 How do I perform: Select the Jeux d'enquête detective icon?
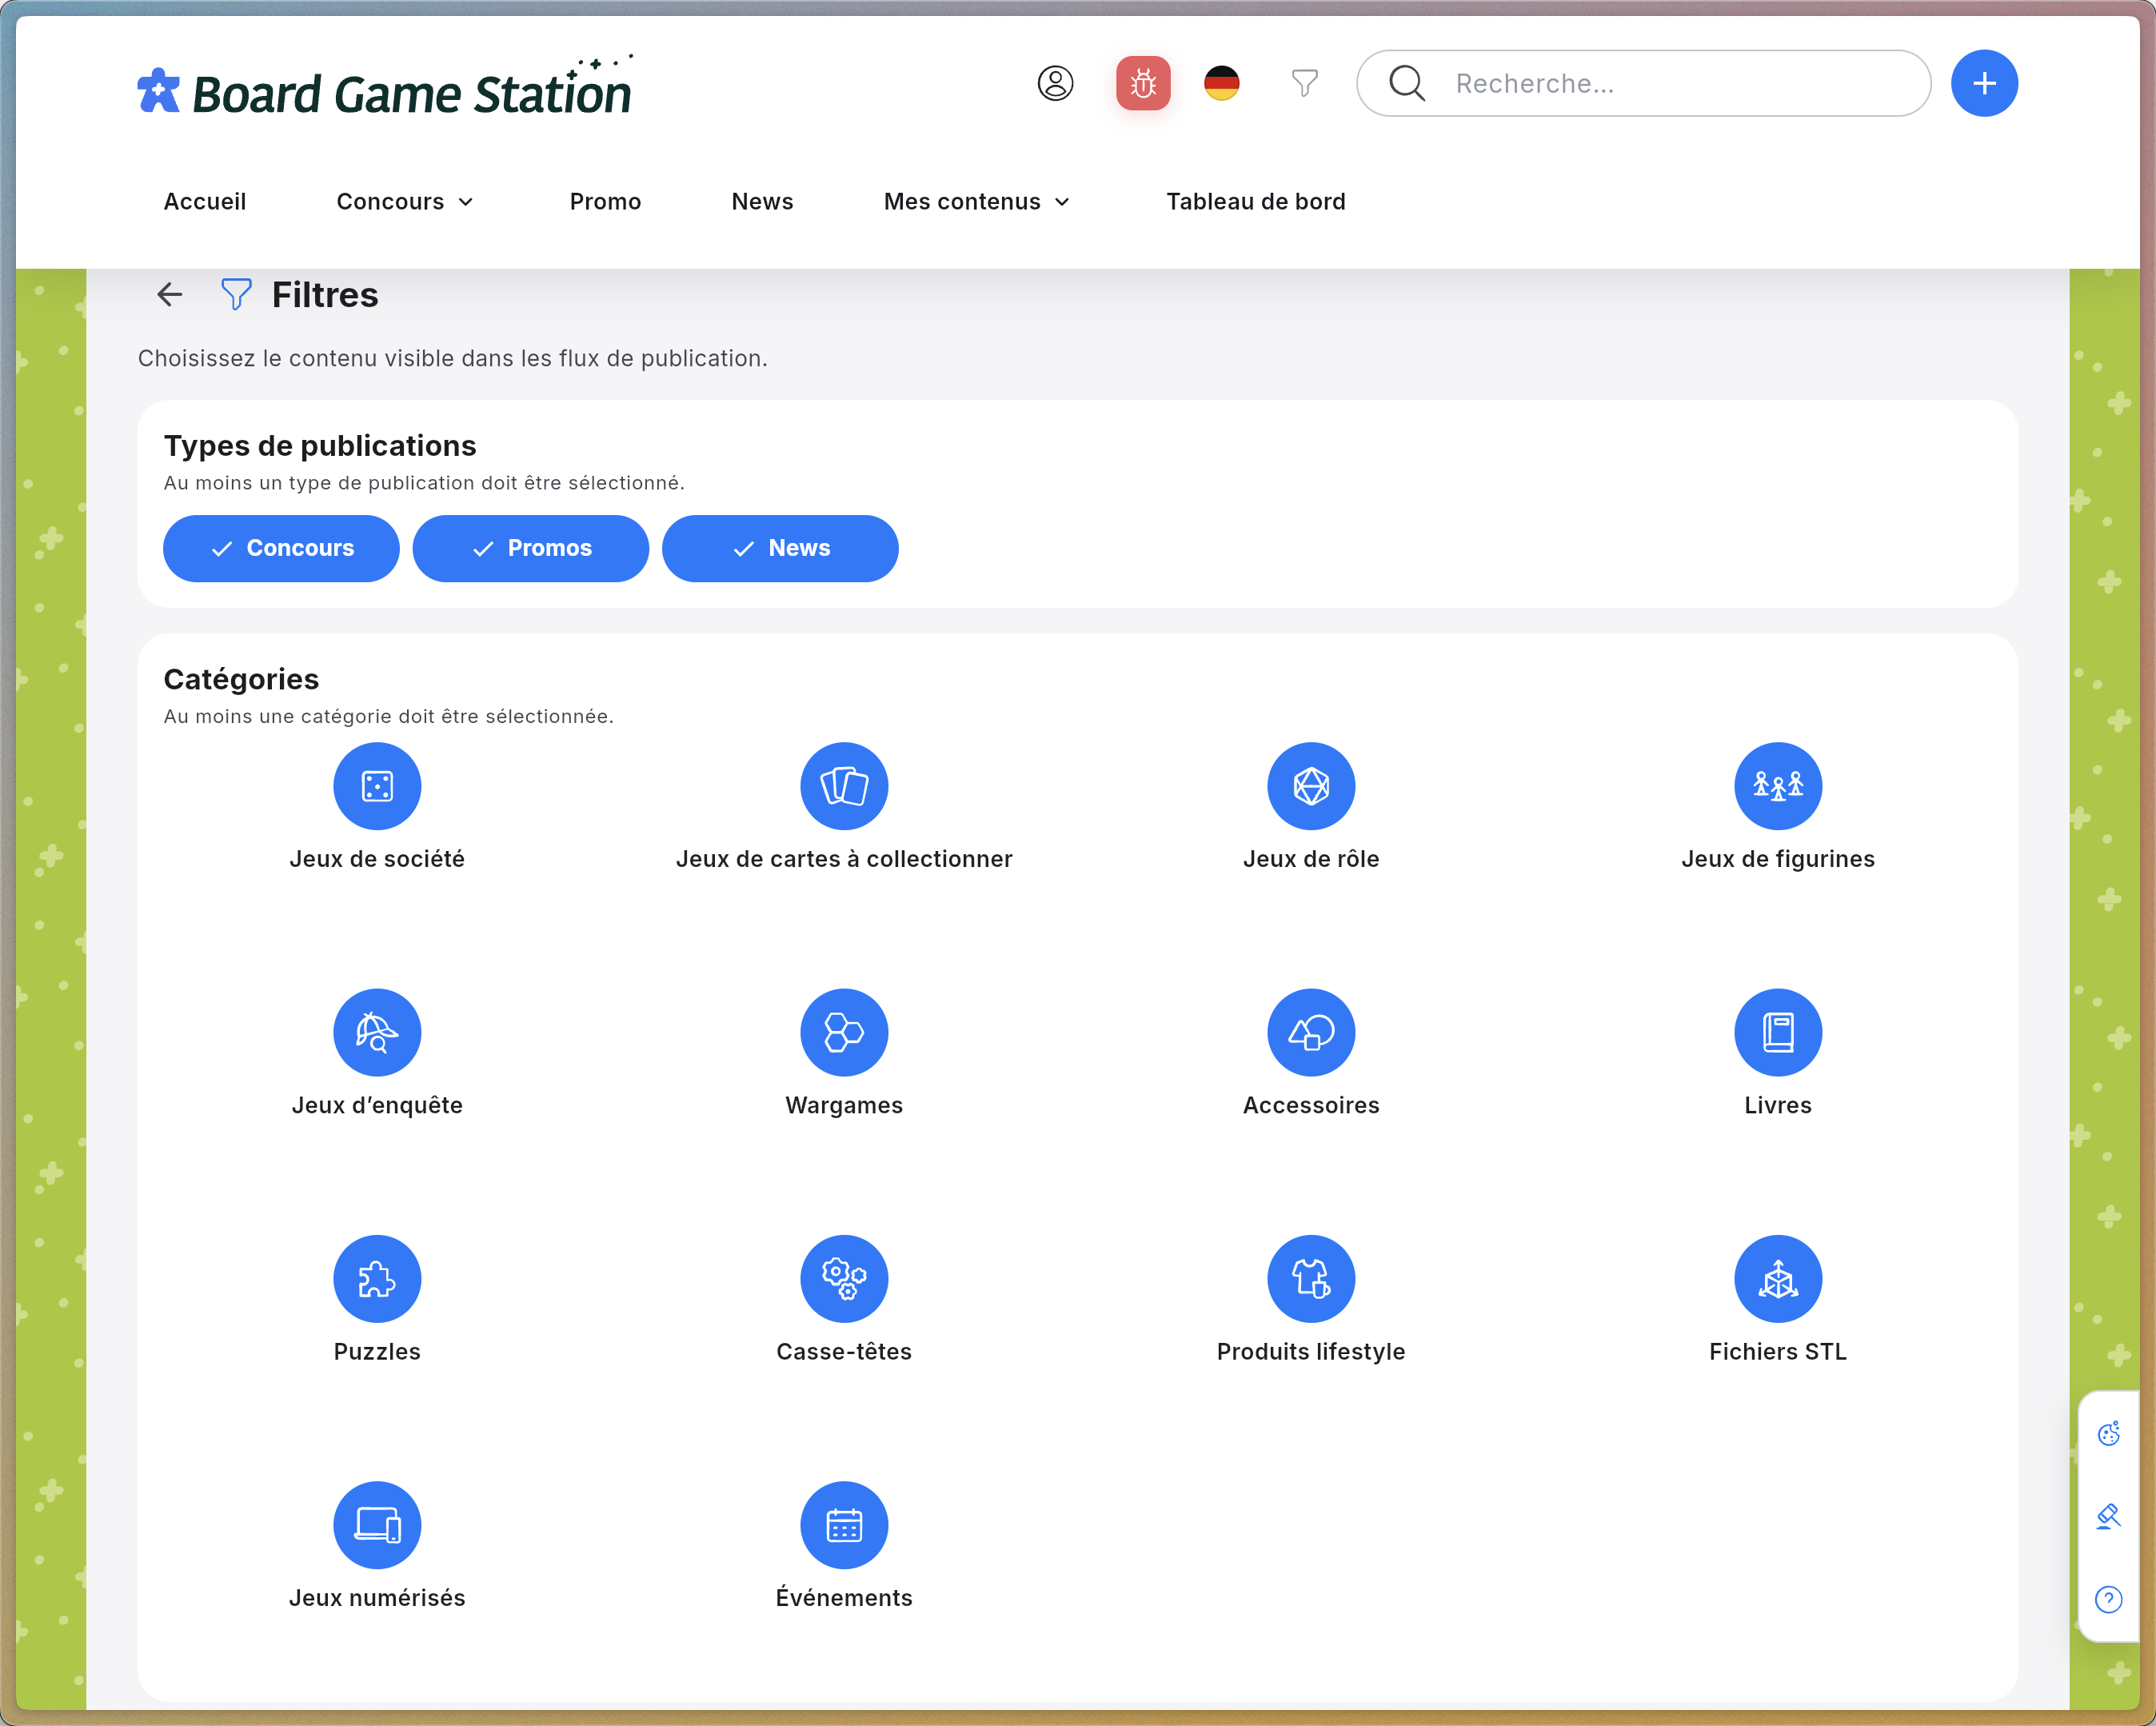(377, 1032)
